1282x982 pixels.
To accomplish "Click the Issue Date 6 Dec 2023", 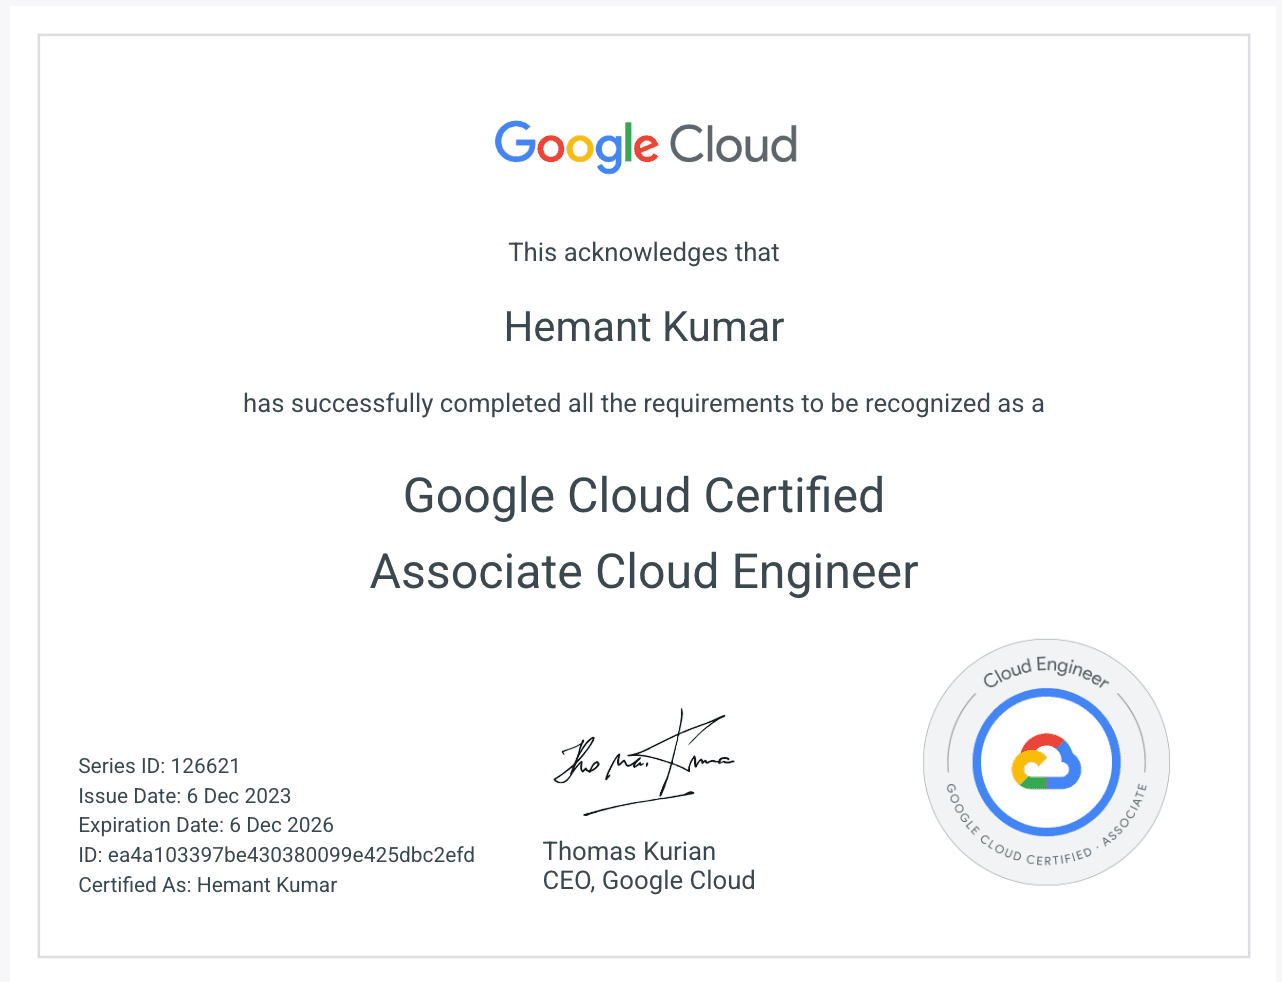I will coord(184,796).
